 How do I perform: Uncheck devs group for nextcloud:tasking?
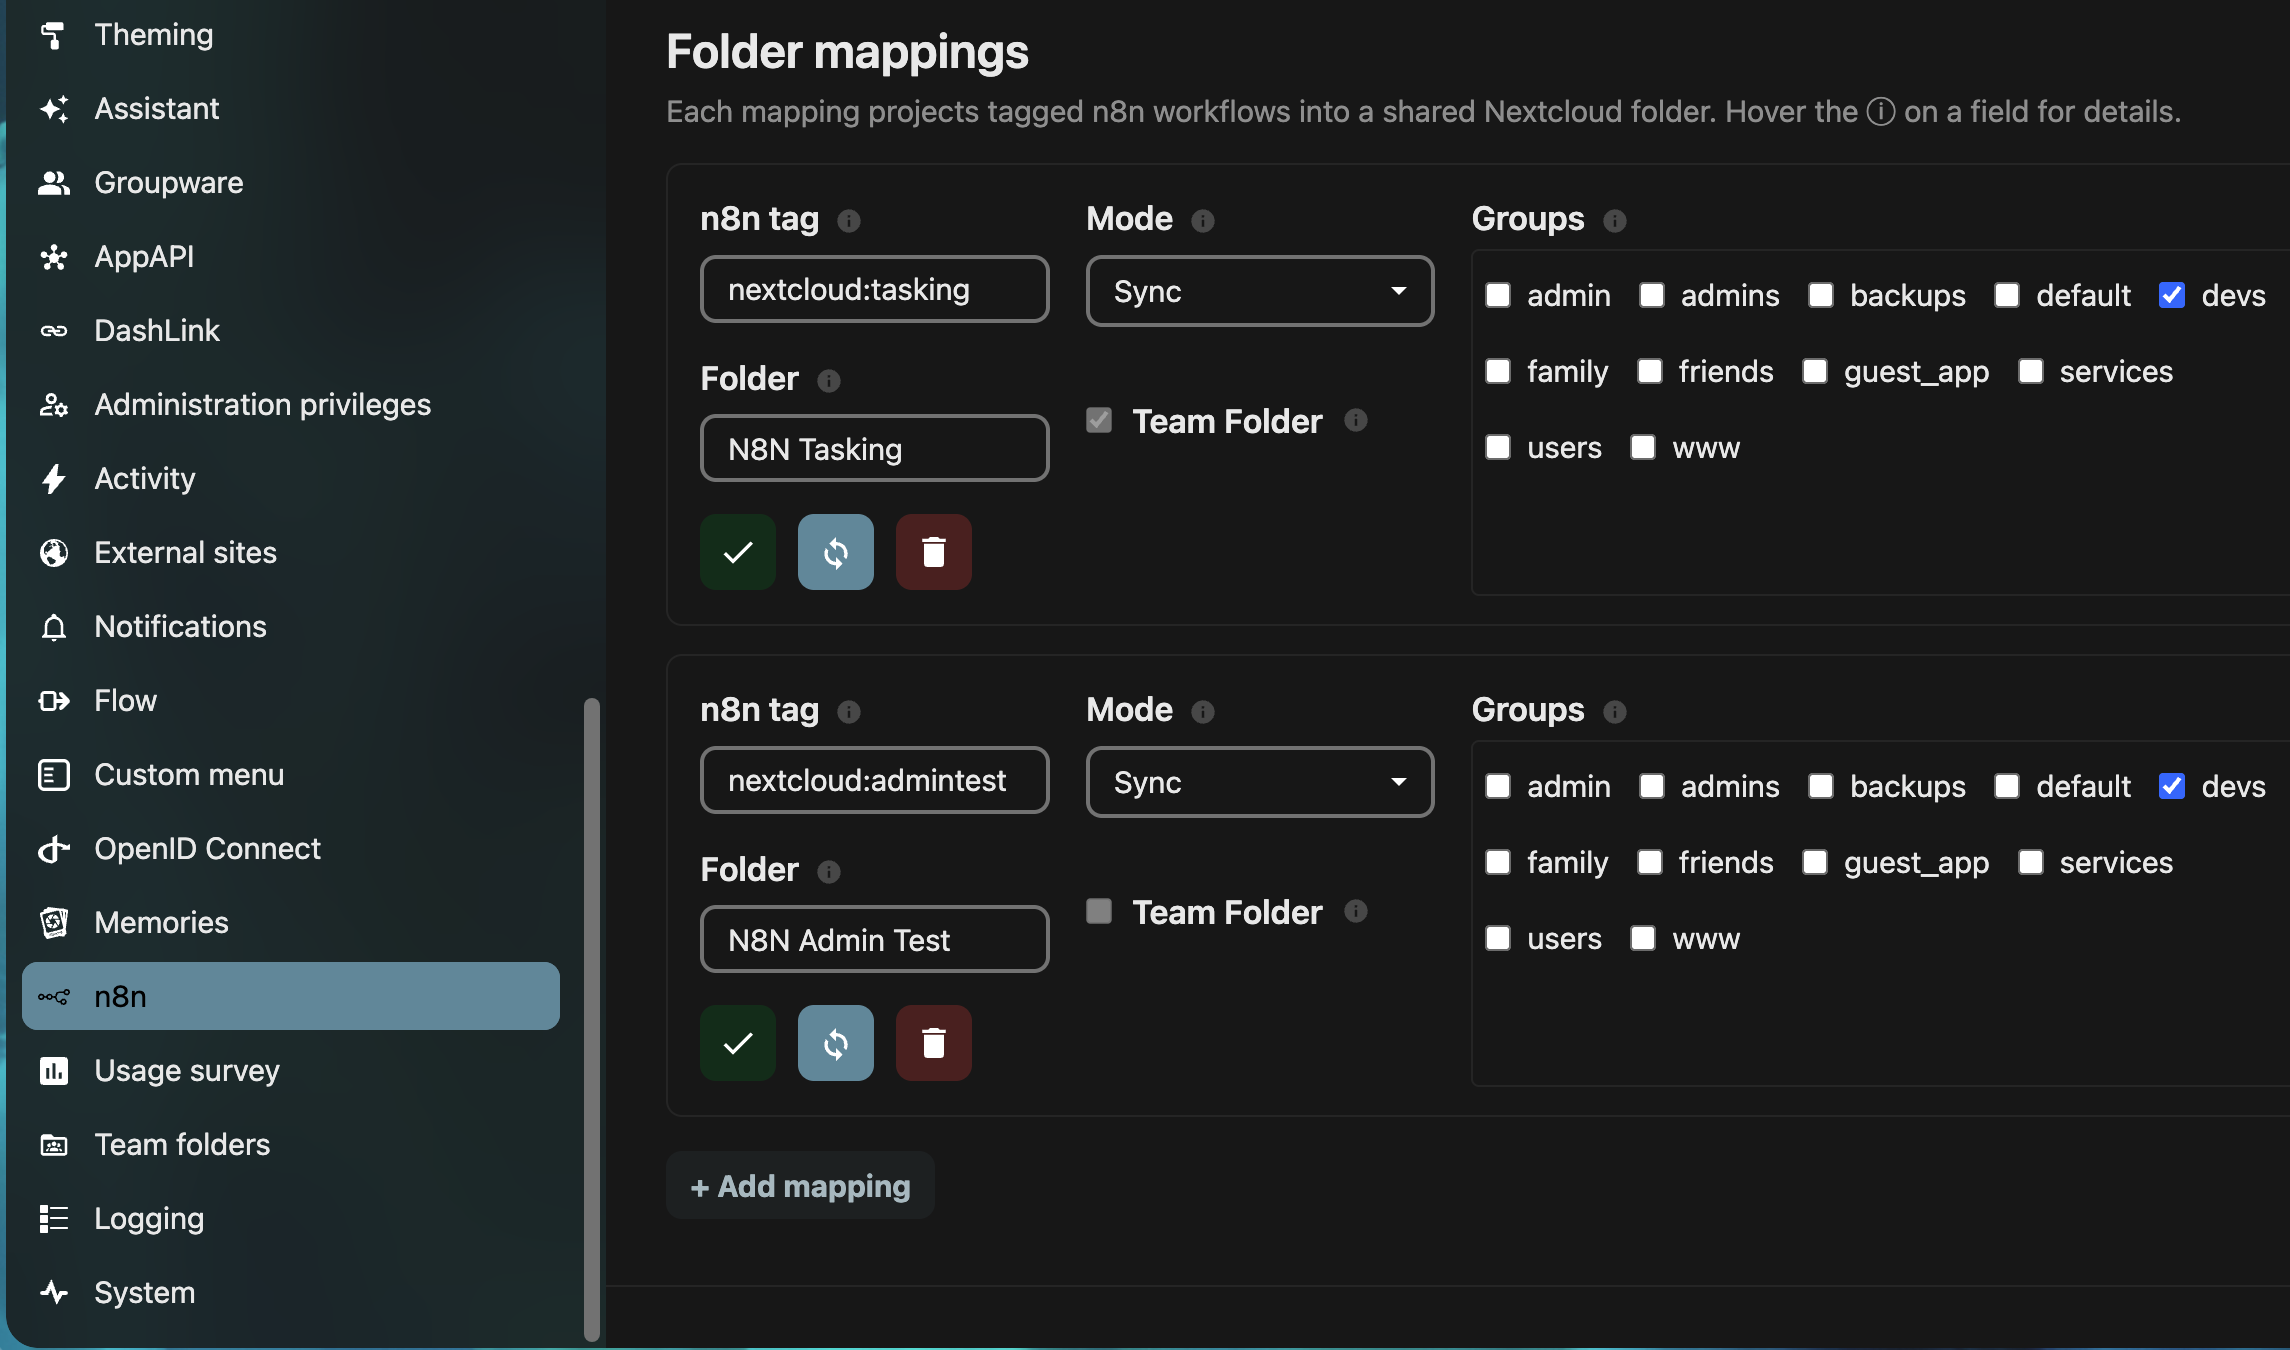coord(2172,295)
